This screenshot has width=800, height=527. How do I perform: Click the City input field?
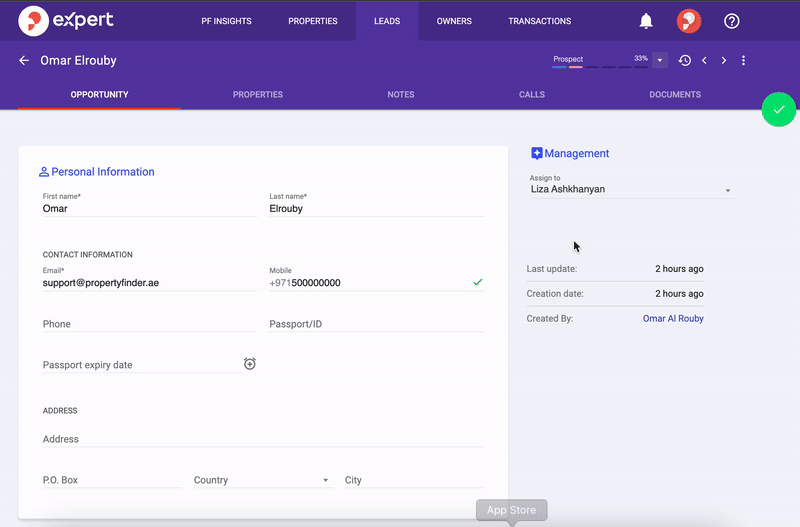pyautogui.click(x=414, y=480)
